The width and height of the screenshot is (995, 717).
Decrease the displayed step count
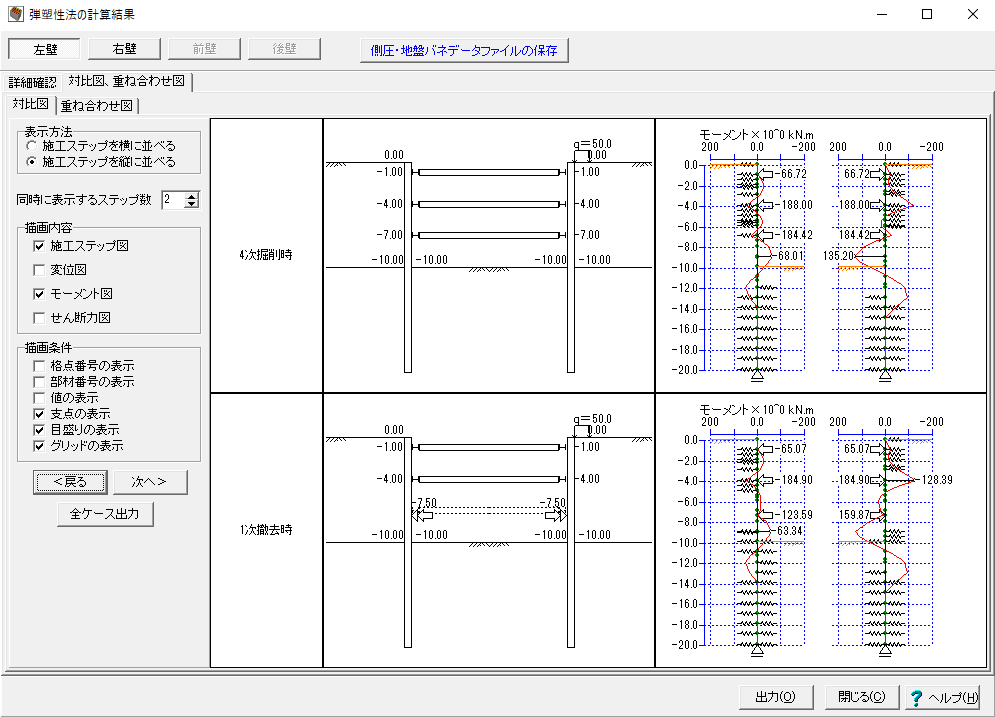(x=192, y=204)
